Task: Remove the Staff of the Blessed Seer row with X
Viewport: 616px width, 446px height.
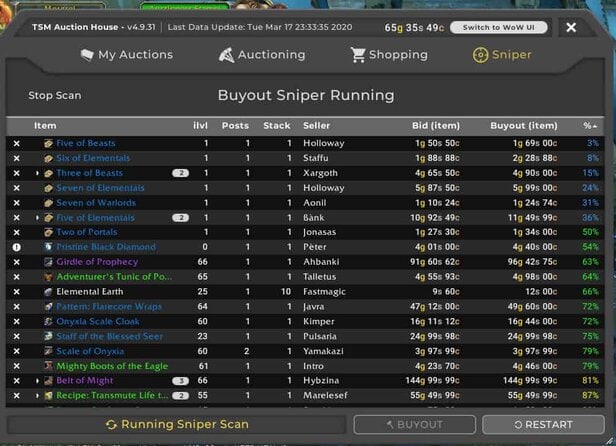Action: [16, 336]
